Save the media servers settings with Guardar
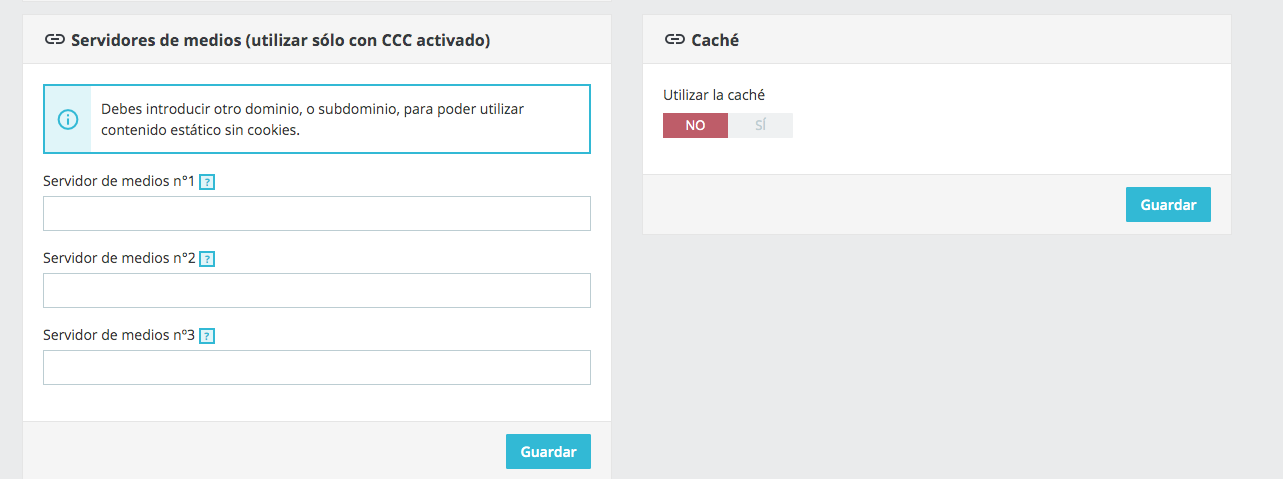Image resolution: width=1283 pixels, height=479 pixels. [x=548, y=452]
